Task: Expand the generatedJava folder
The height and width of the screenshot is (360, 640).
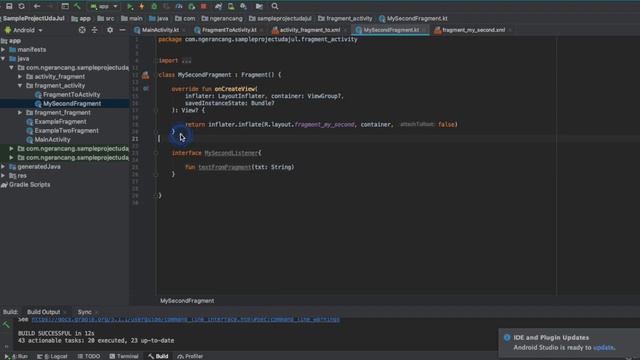Action: click(x=3, y=167)
